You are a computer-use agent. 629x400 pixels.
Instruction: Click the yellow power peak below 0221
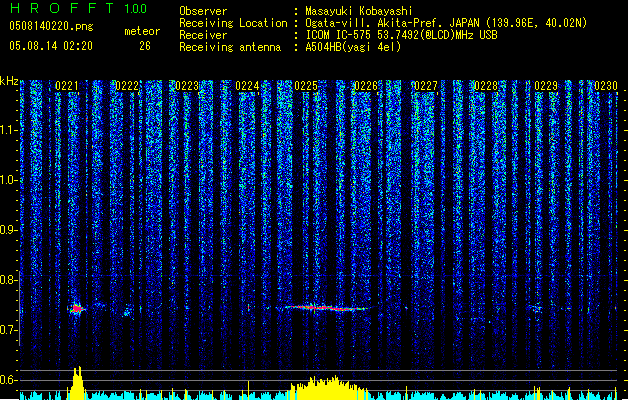tap(77, 383)
